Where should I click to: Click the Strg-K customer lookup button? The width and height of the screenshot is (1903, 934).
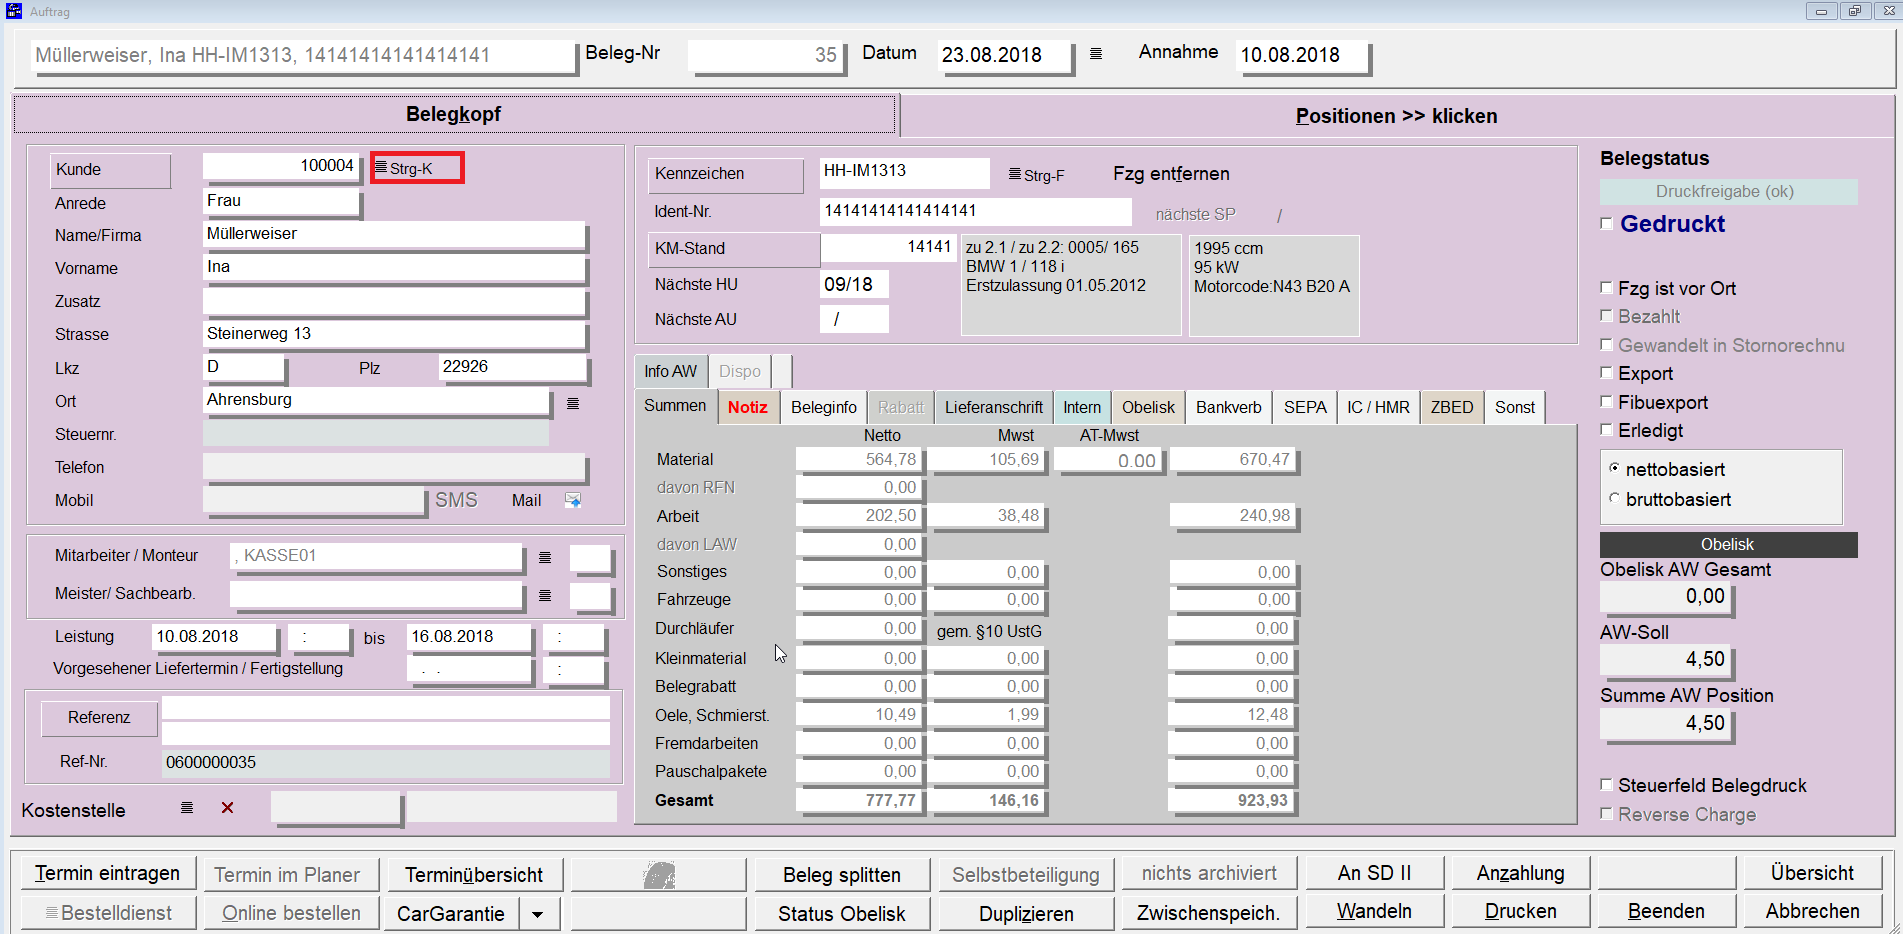click(417, 168)
